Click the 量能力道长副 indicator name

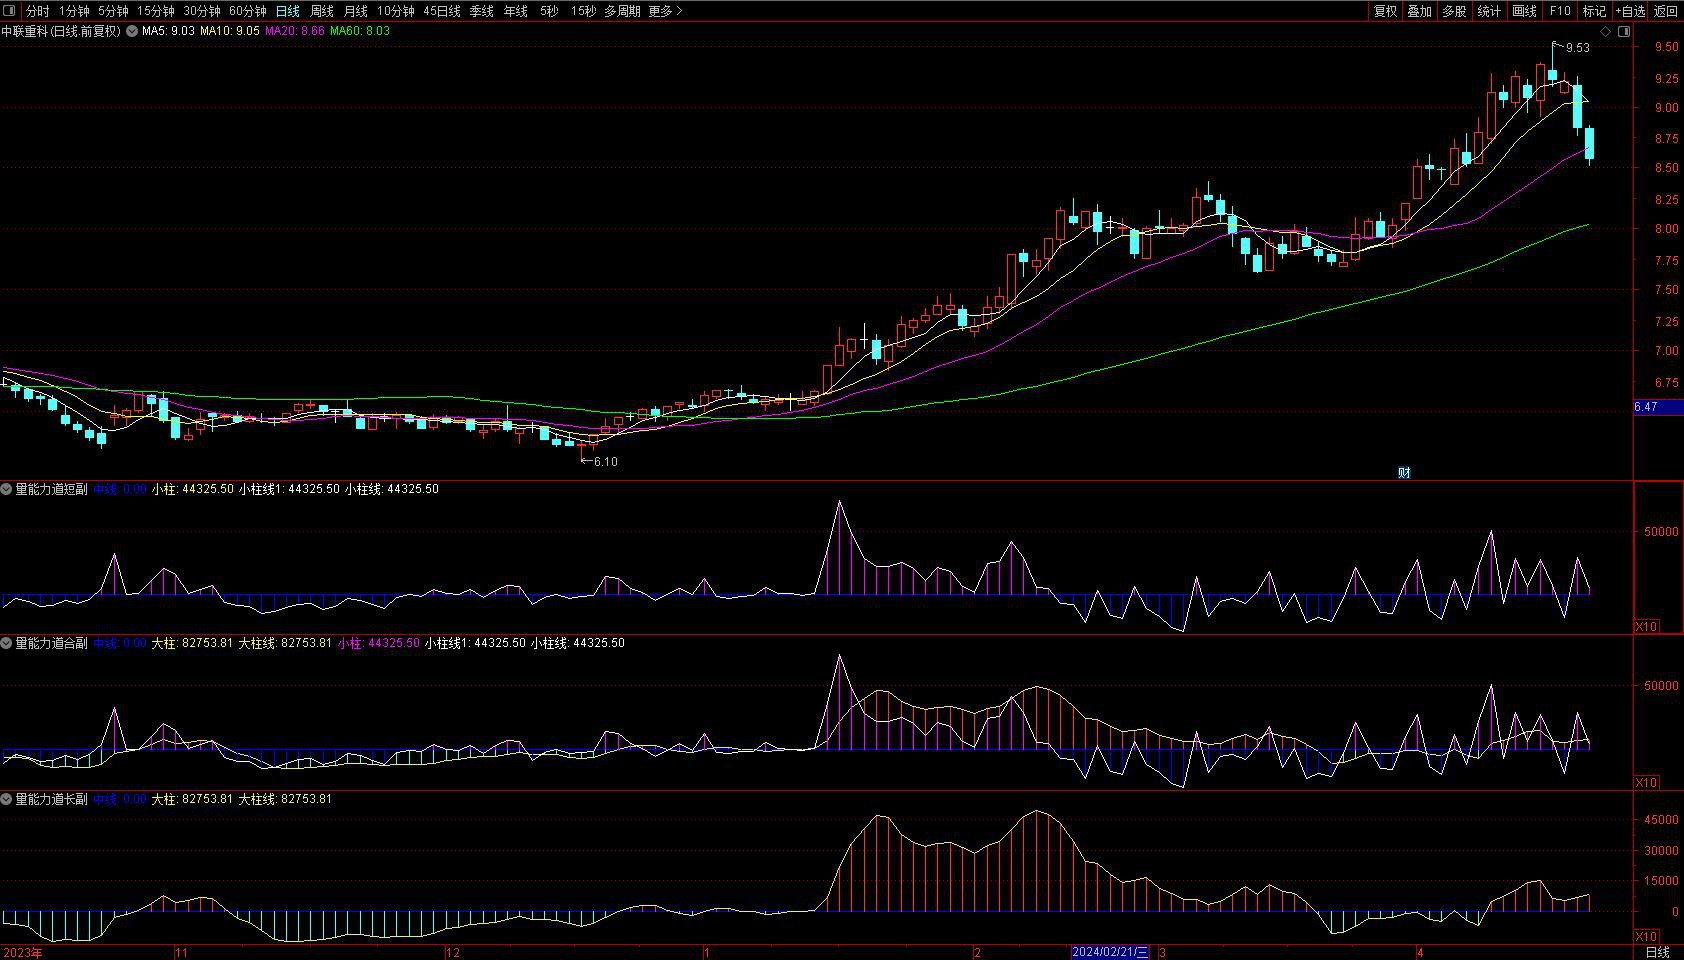[x=51, y=799]
